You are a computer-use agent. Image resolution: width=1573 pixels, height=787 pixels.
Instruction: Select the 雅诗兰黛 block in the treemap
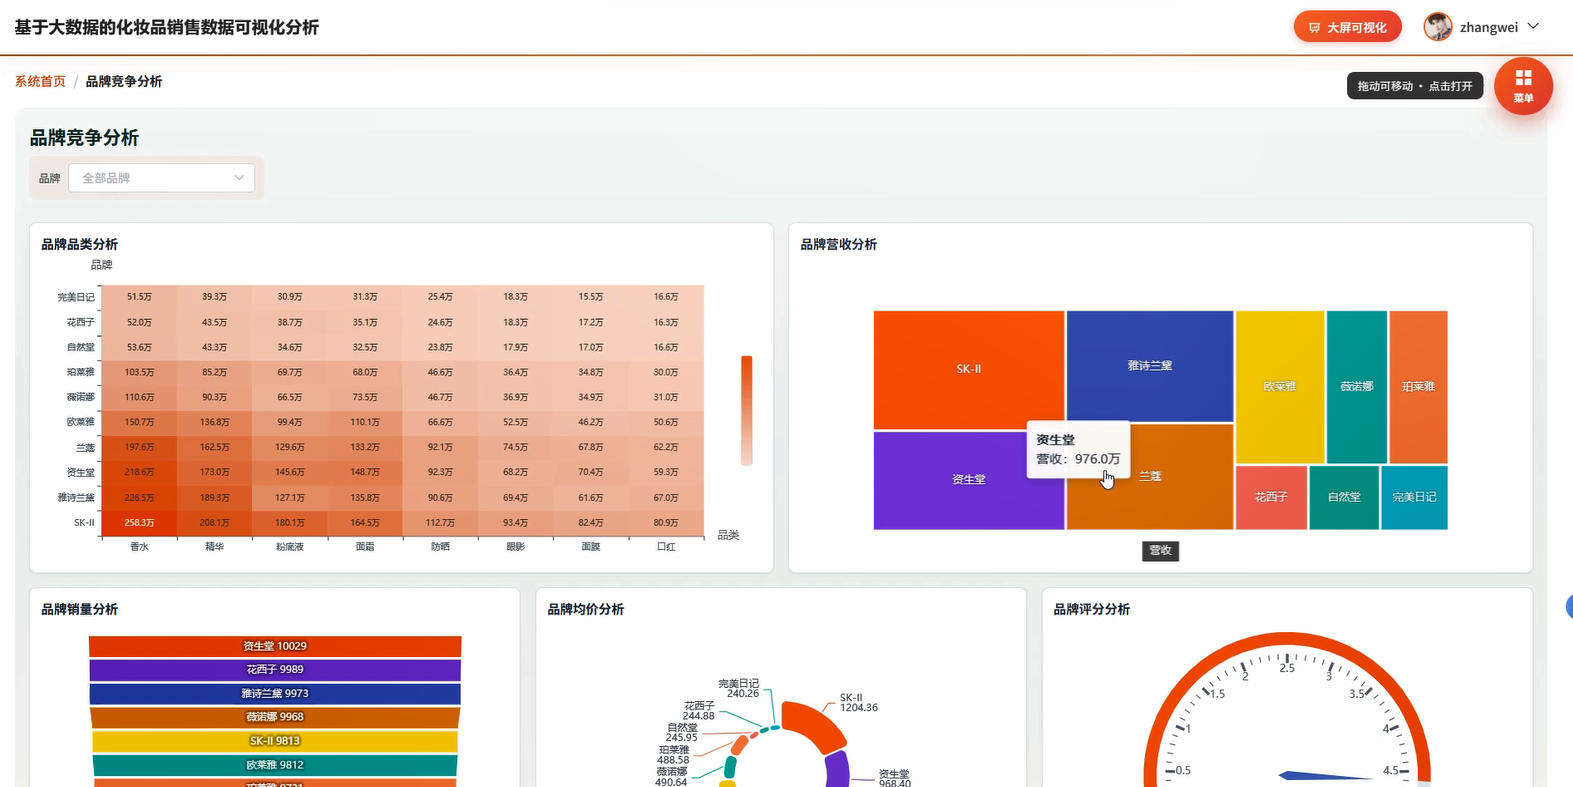pyautogui.click(x=1149, y=365)
